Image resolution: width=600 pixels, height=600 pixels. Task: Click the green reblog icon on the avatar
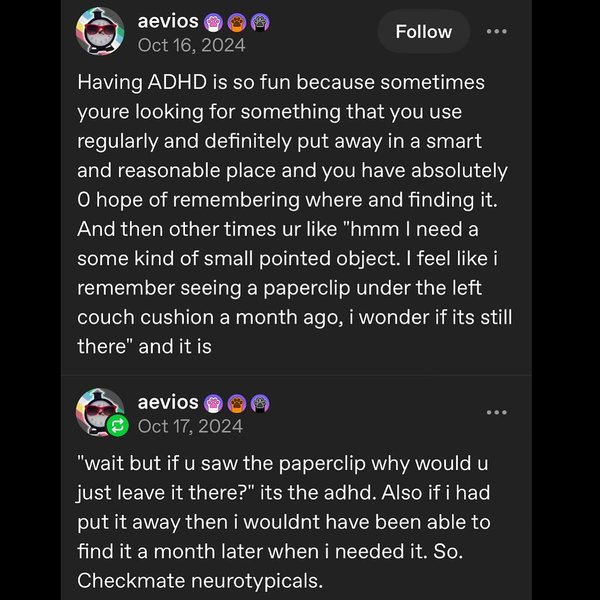118,427
